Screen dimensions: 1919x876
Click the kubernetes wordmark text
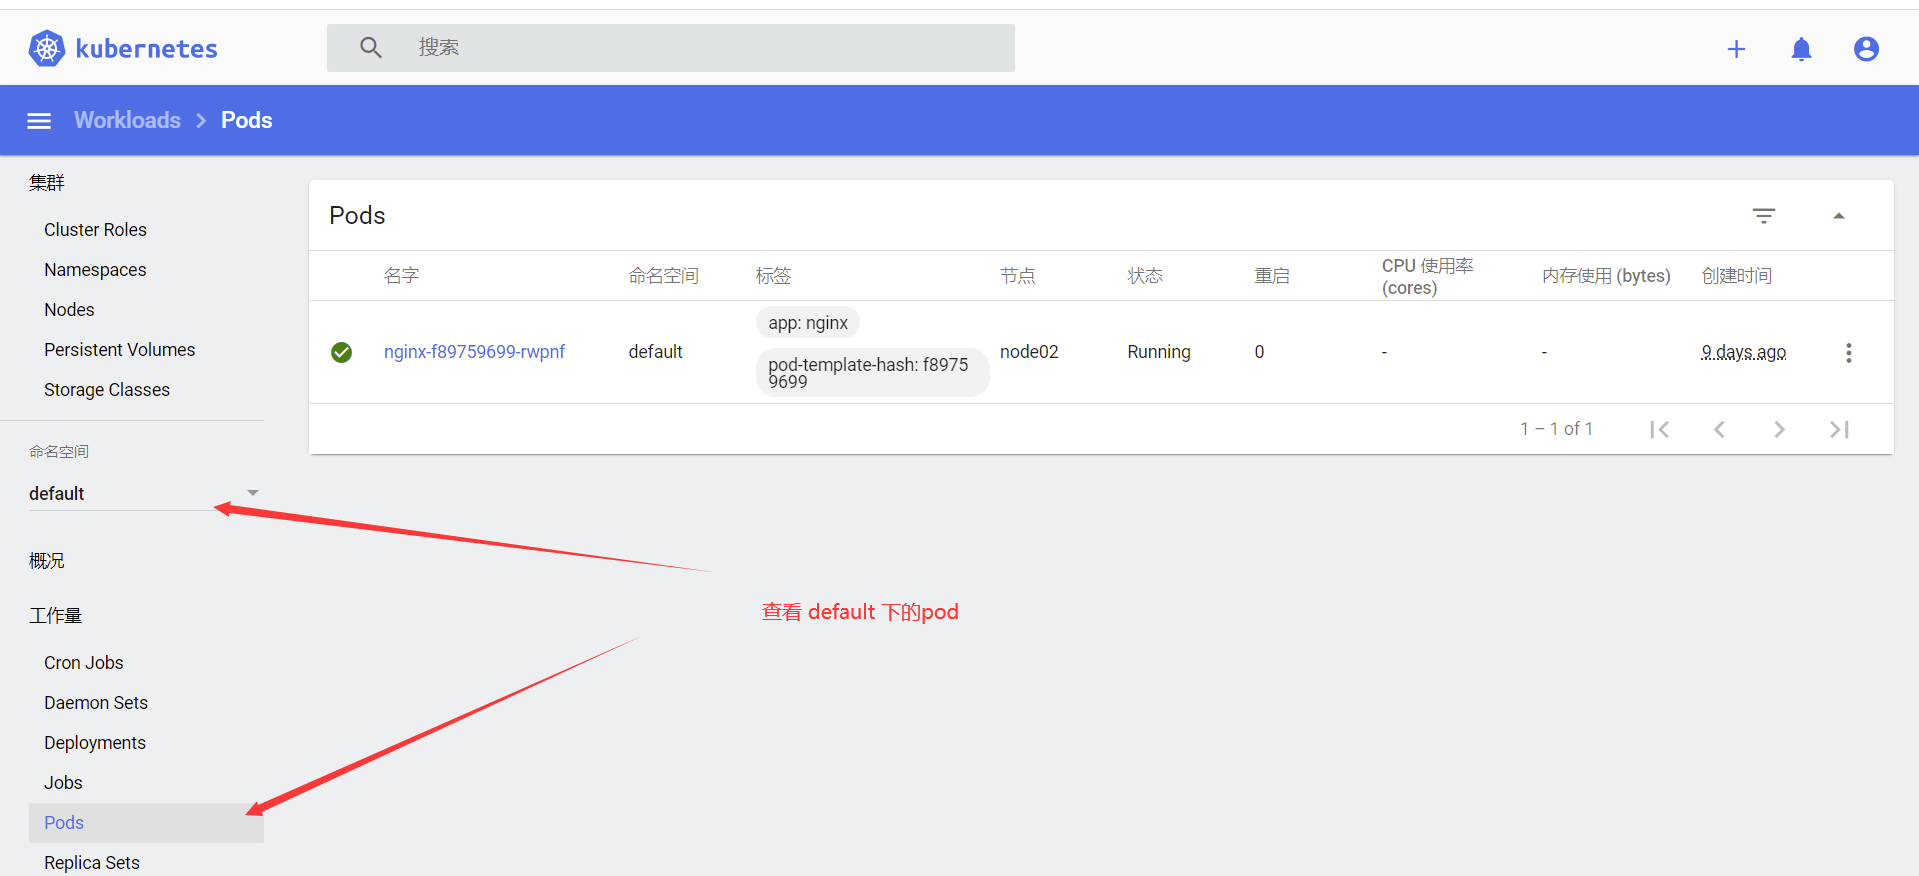coord(146,49)
